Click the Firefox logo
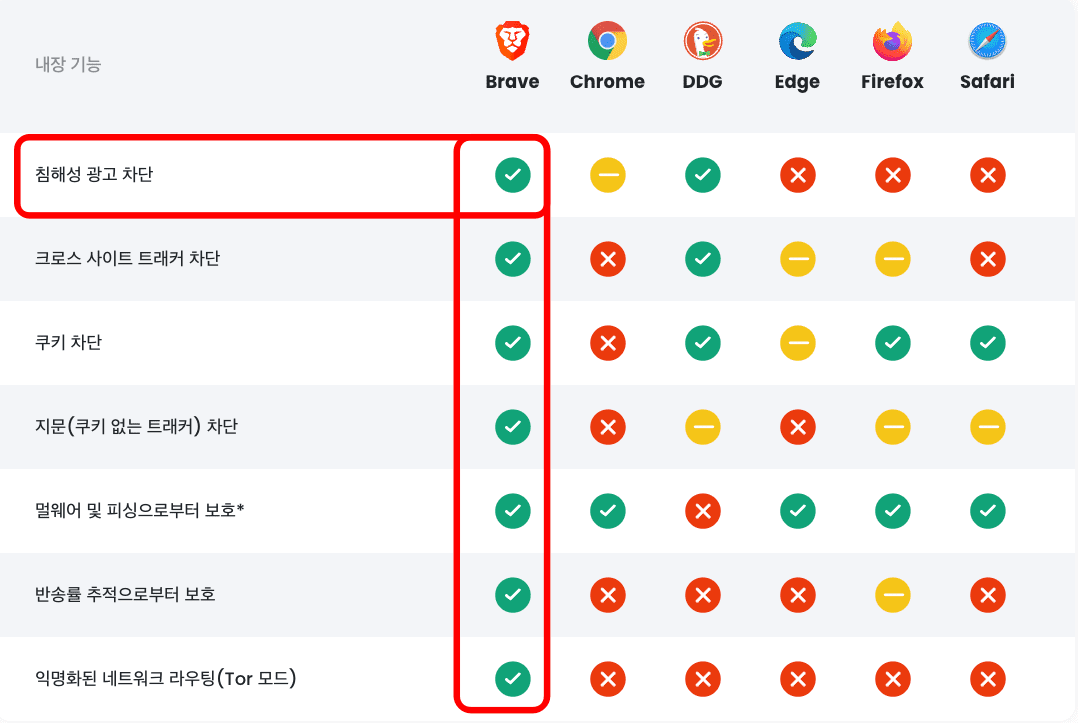This screenshot has height=723, width=1078. [x=892, y=41]
